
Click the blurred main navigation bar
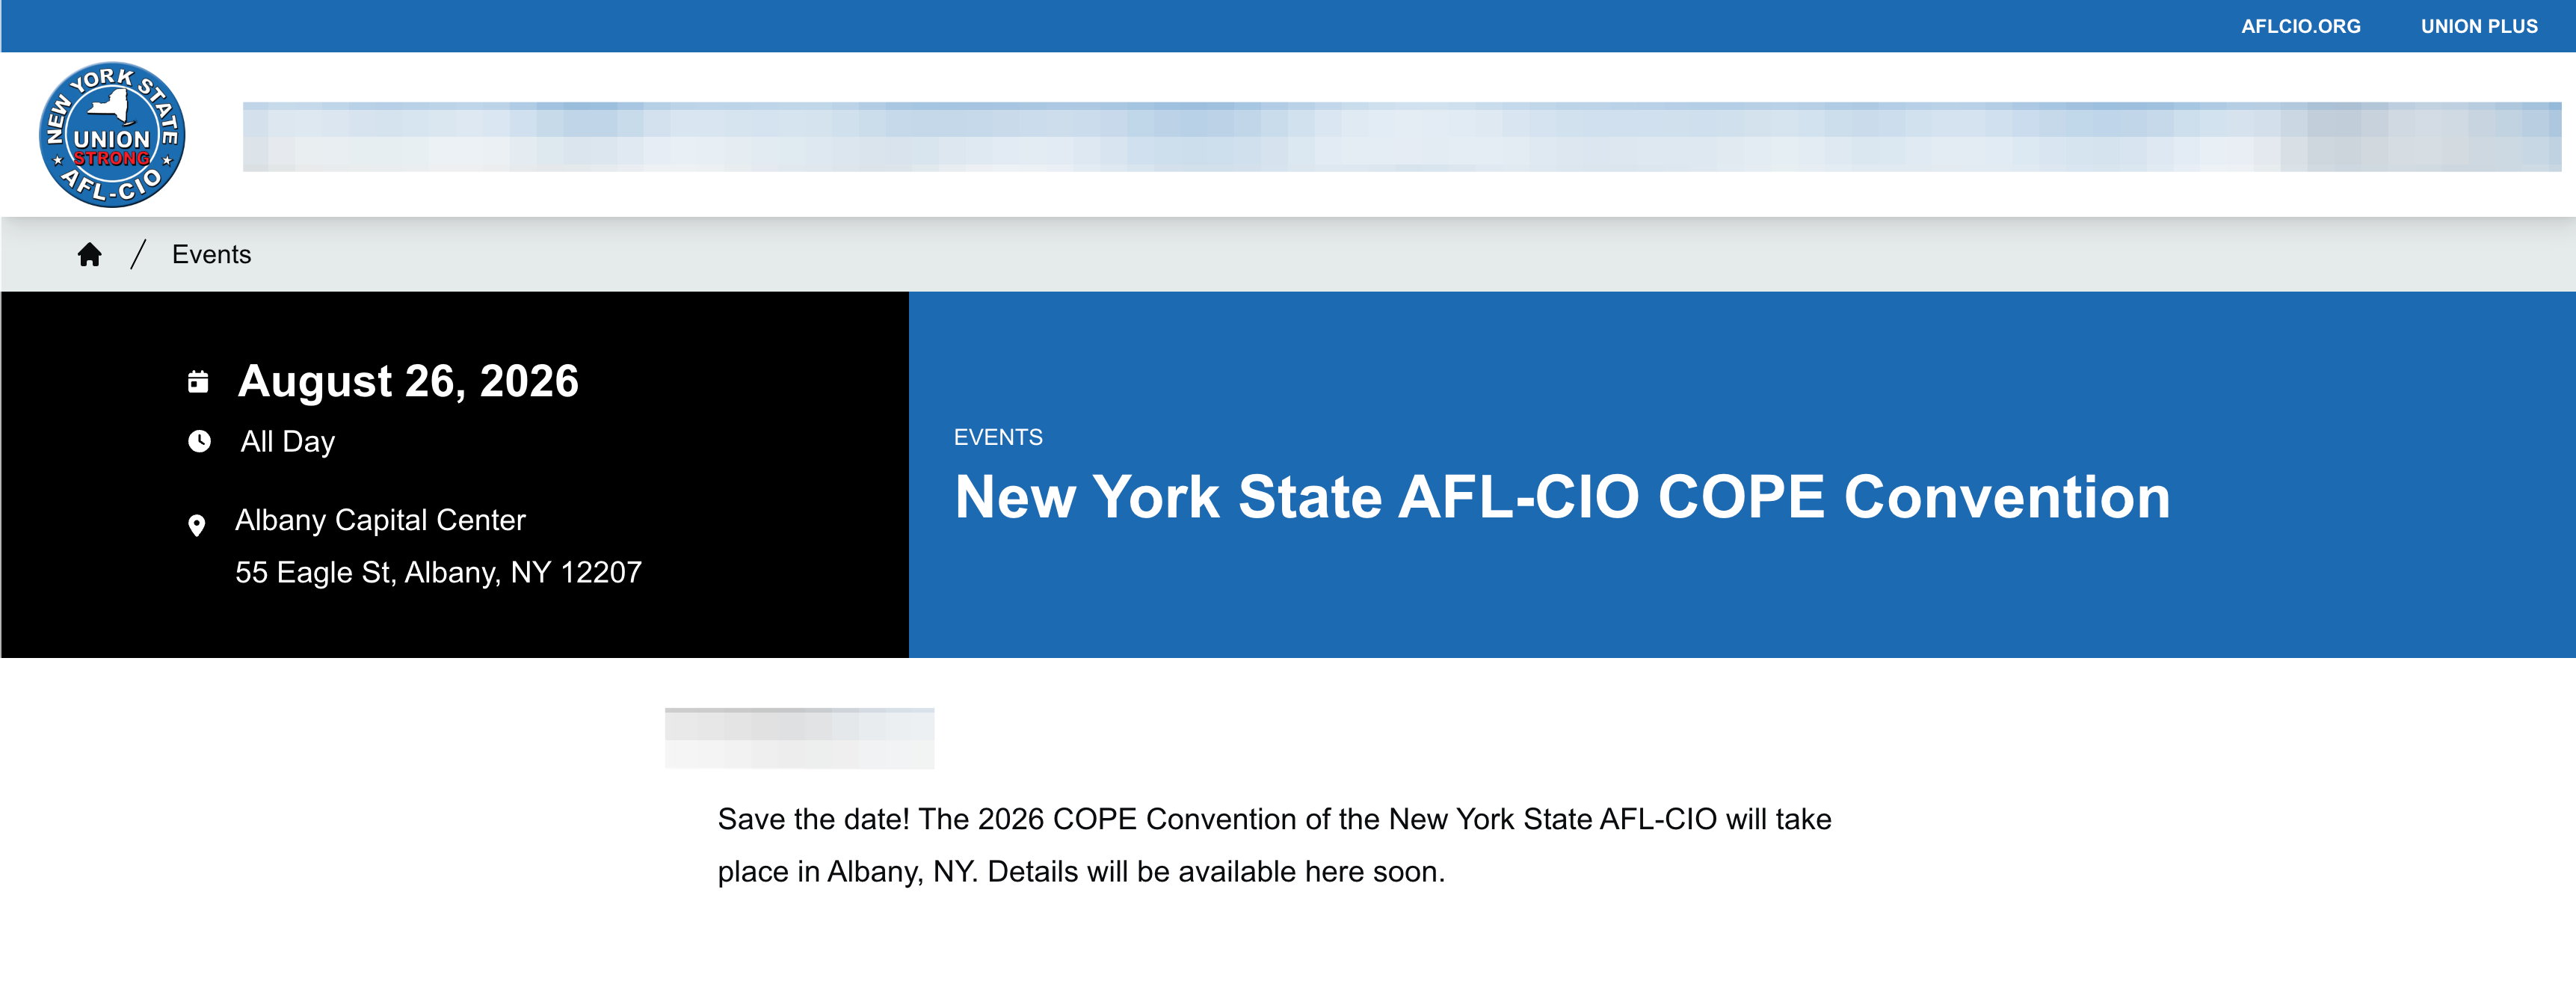click(x=1400, y=137)
